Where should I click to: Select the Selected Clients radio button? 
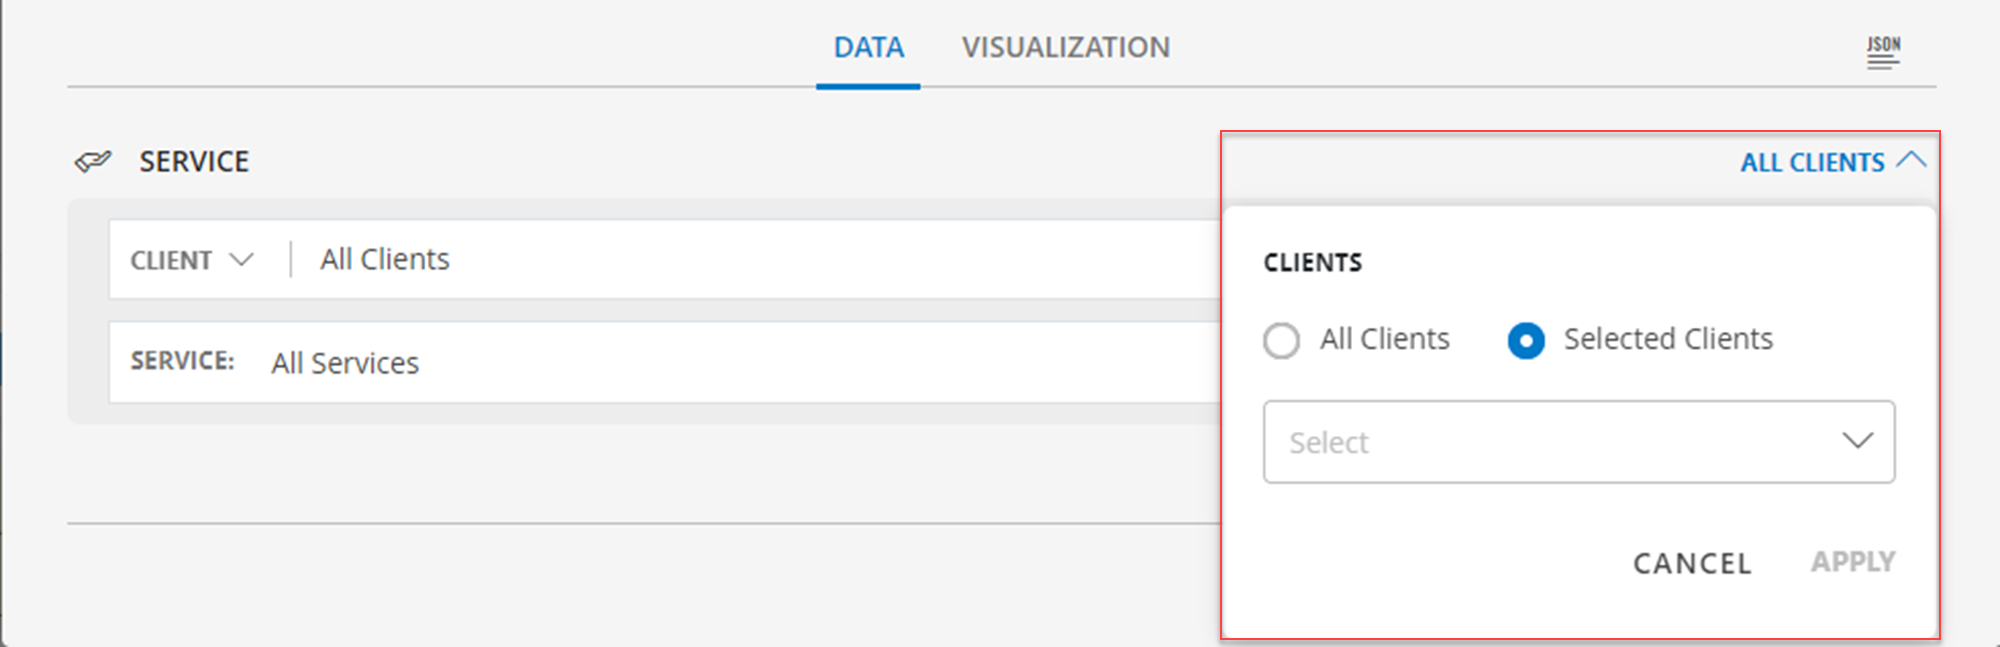pos(1526,341)
